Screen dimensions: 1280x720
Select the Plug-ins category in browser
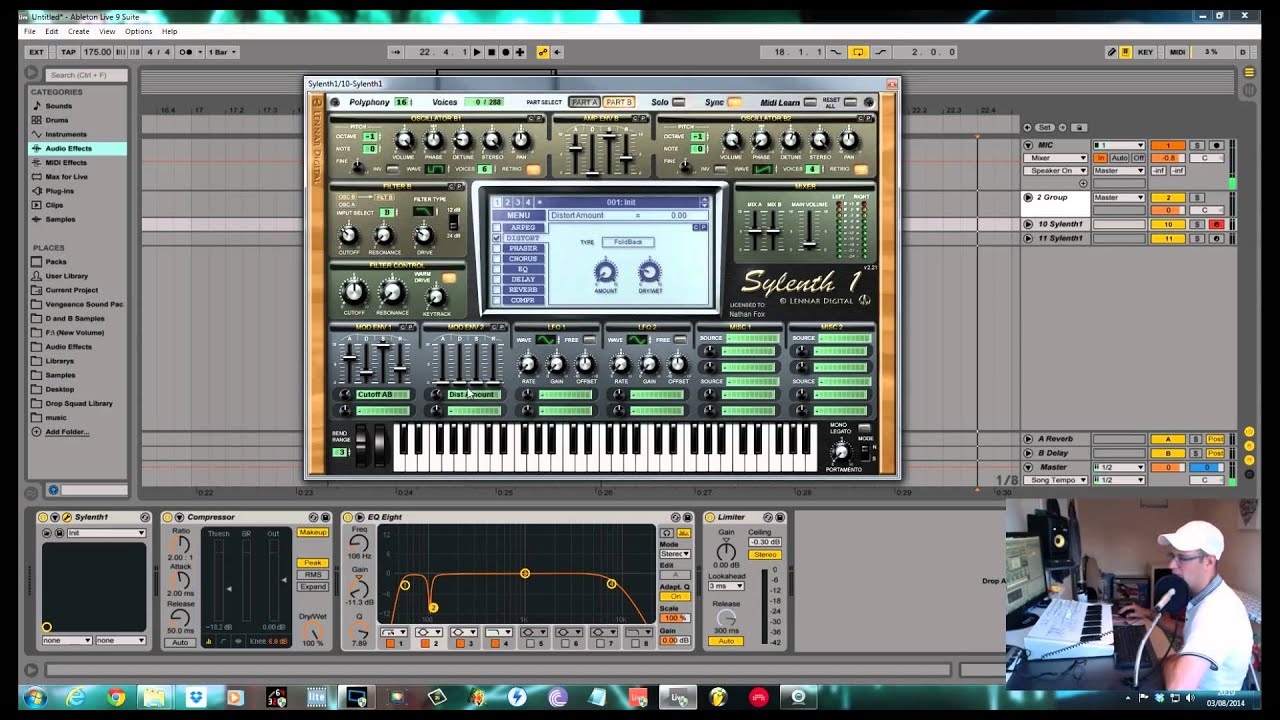pyautogui.click(x=59, y=191)
